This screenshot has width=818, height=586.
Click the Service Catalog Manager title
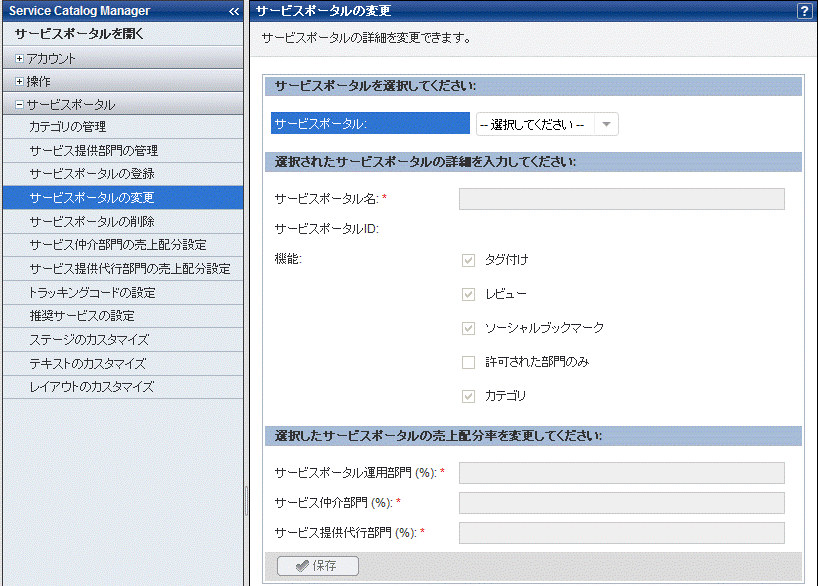[x=79, y=10]
